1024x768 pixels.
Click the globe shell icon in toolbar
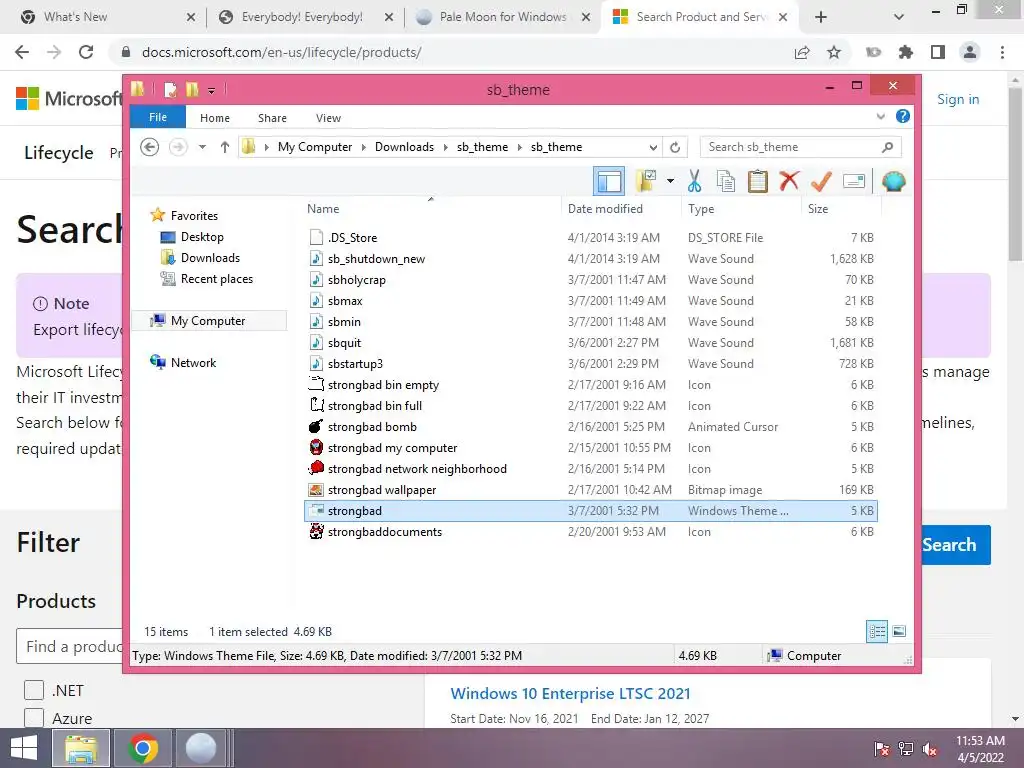click(x=893, y=181)
